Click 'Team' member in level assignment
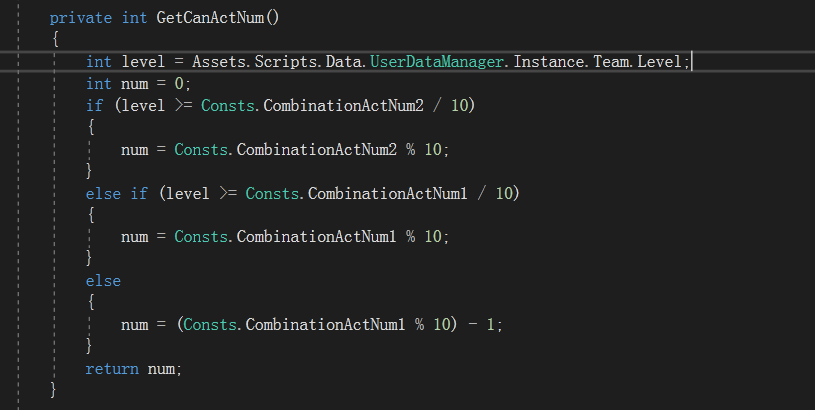The image size is (815, 410). 611,62
